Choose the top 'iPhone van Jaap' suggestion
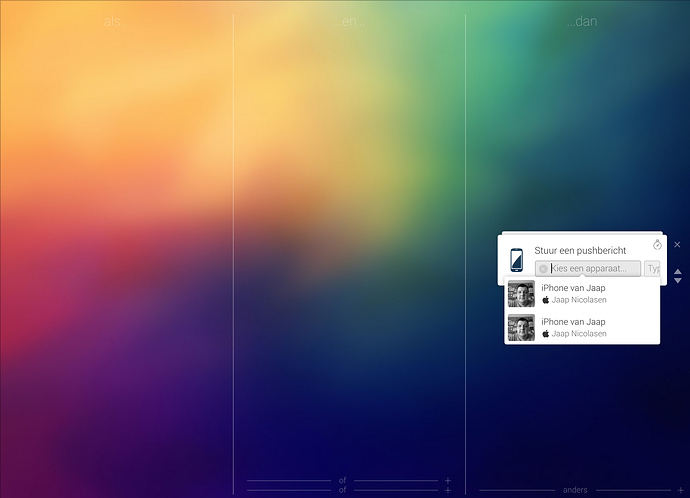Image resolution: width=690 pixels, height=498 pixels. pyautogui.click(x=582, y=293)
